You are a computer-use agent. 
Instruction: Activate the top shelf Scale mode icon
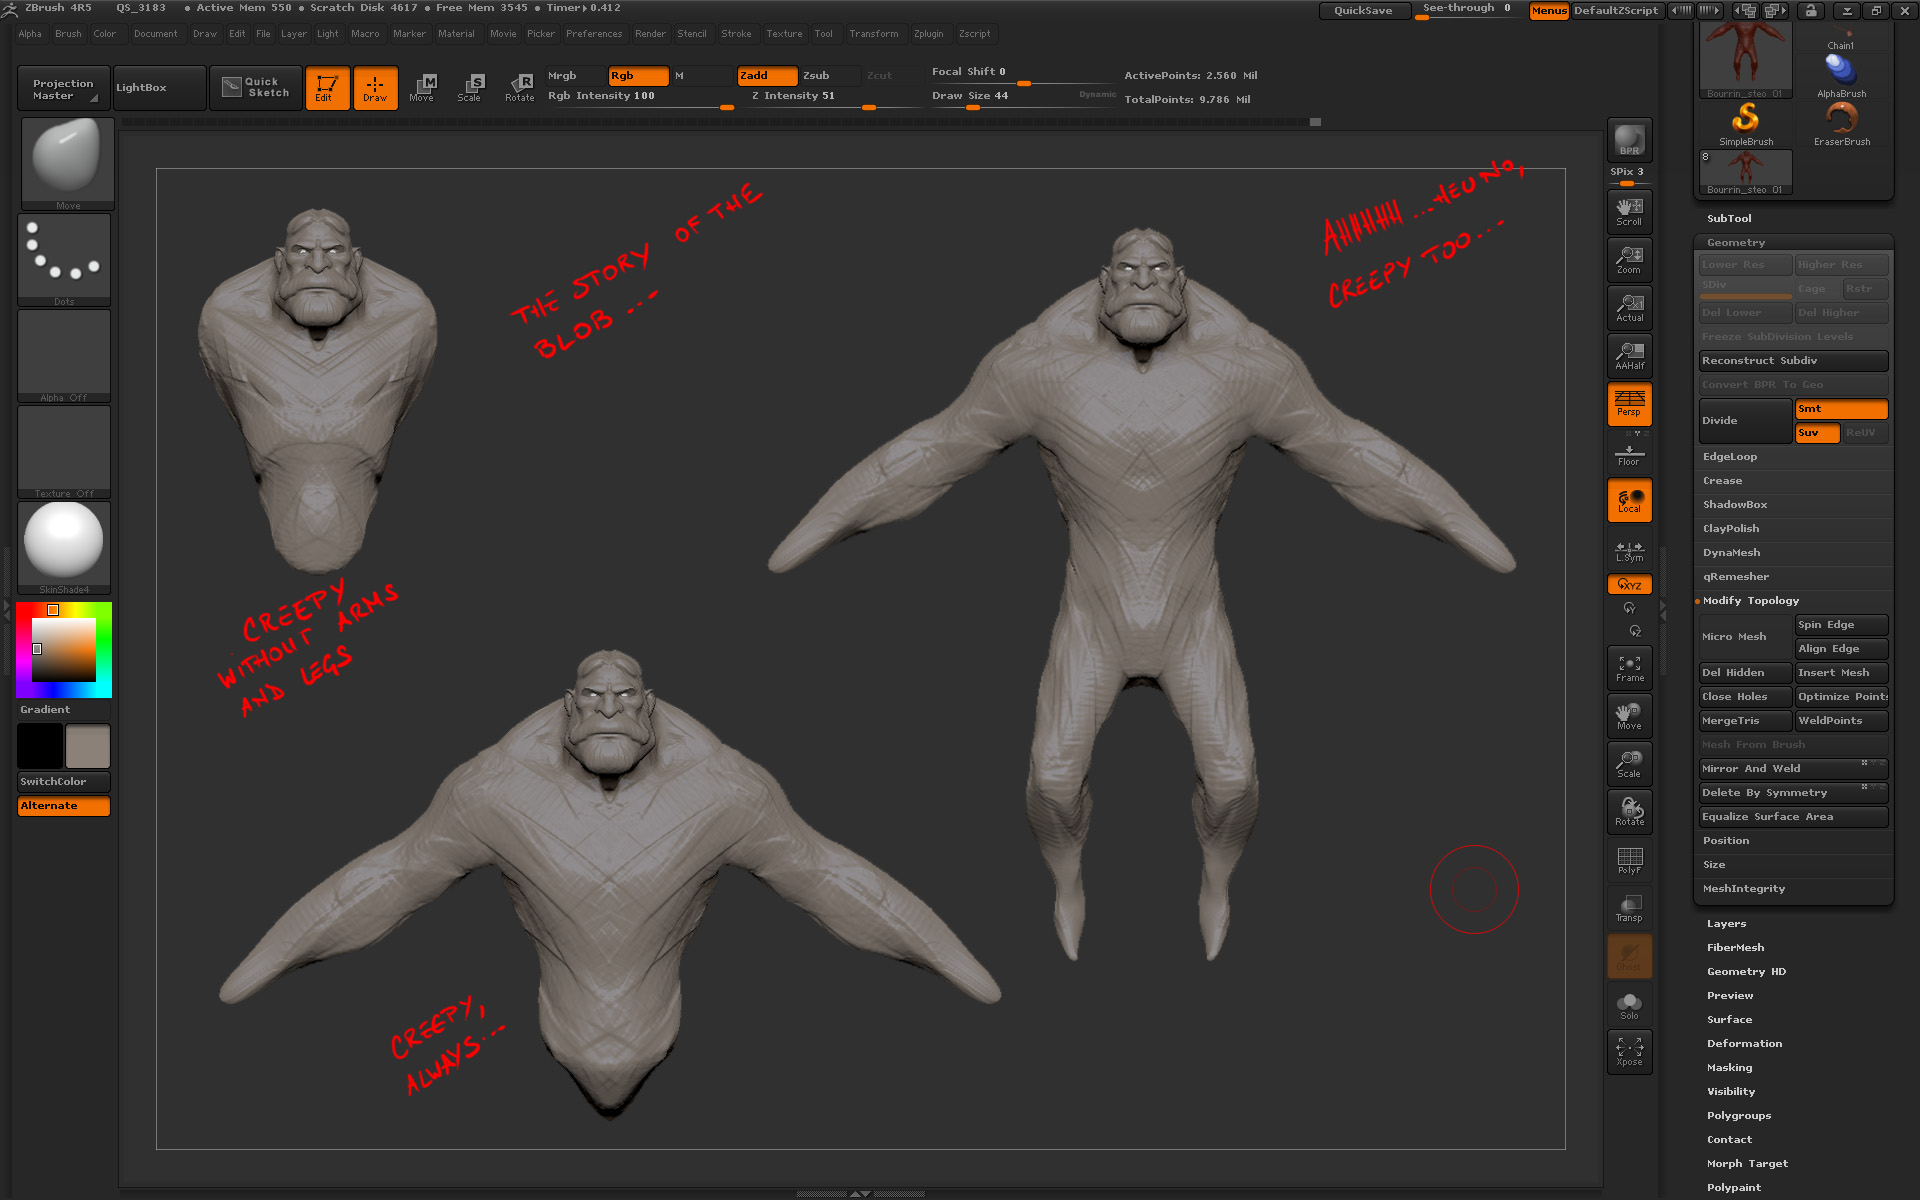(469, 88)
